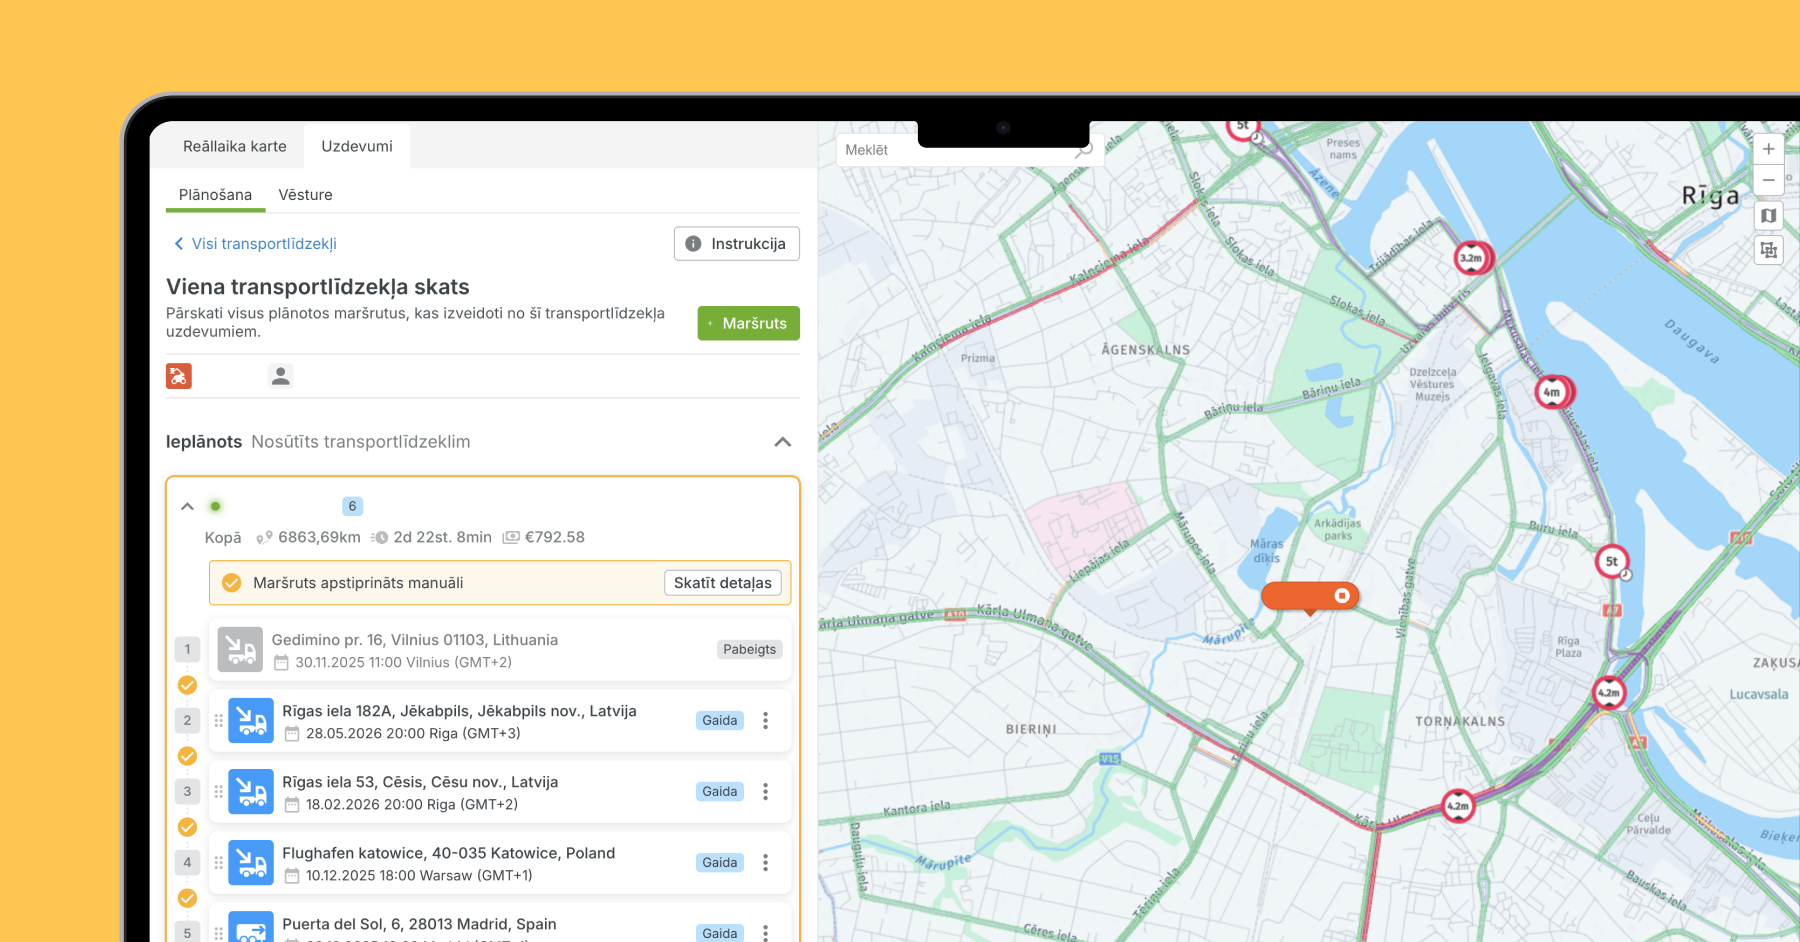Click the blue loading icon for Jēkabpils stop
Image resolution: width=1800 pixels, height=942 pixels.
click(251, 721)
